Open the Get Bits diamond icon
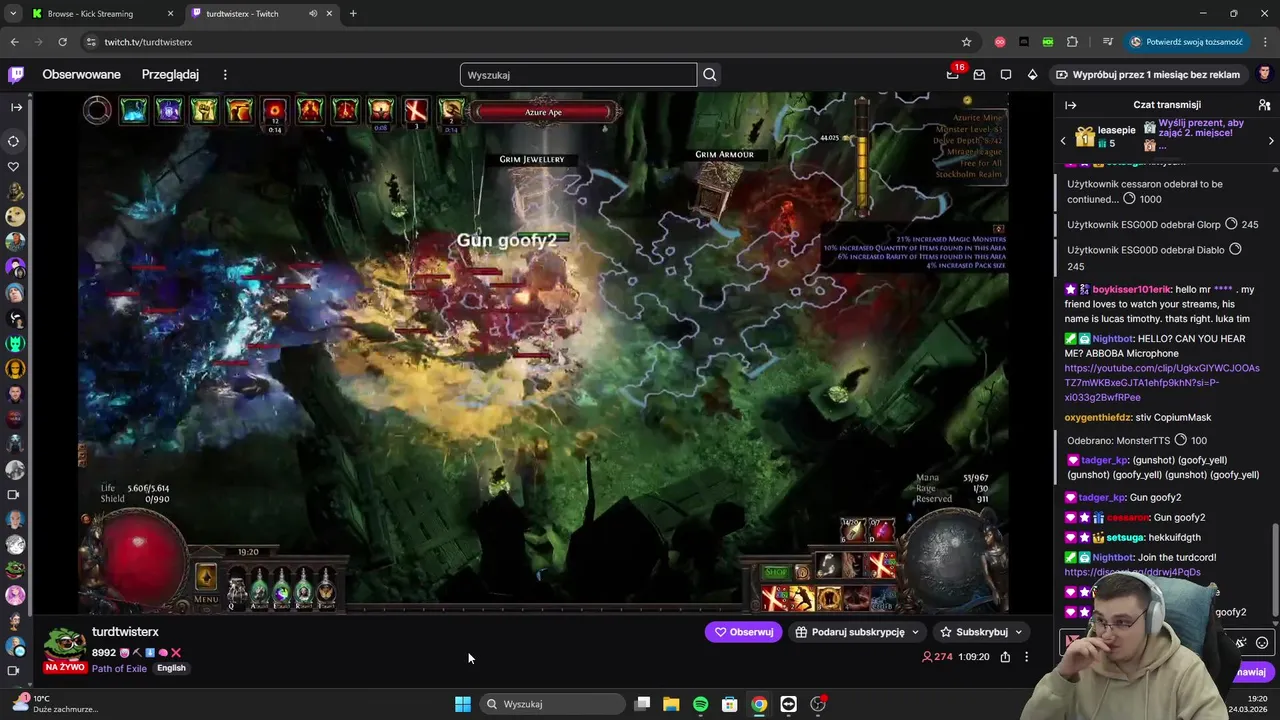 coord(1033,74)
